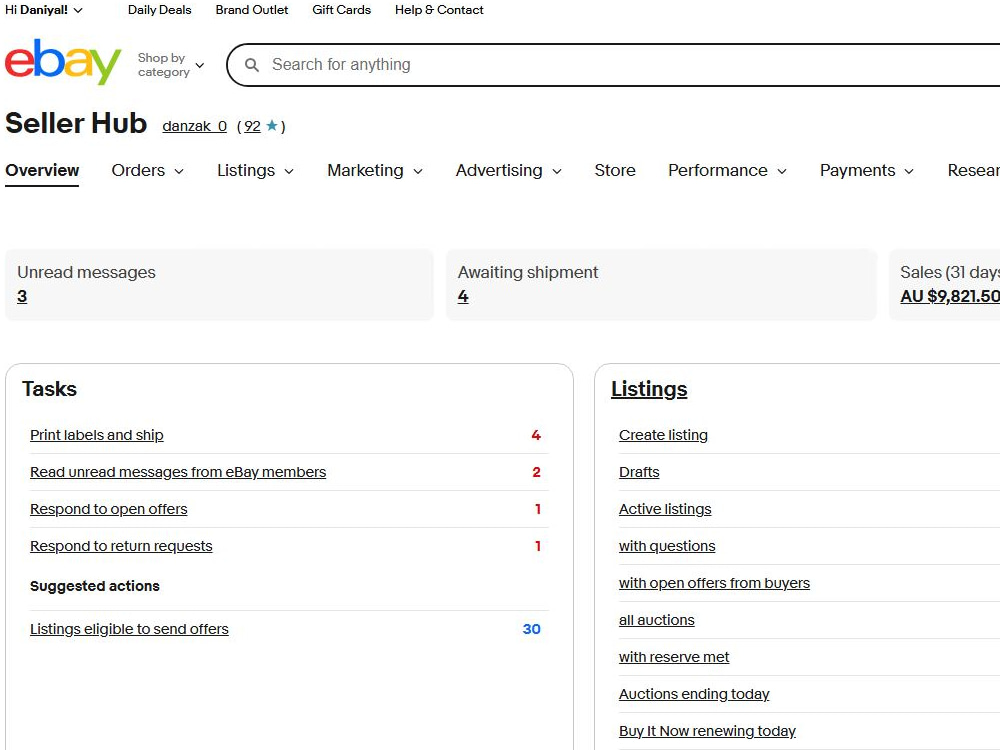Screen dimensions: 1000x750
Task: Click the Awaiting shipment card
Action: pos(661,285)
